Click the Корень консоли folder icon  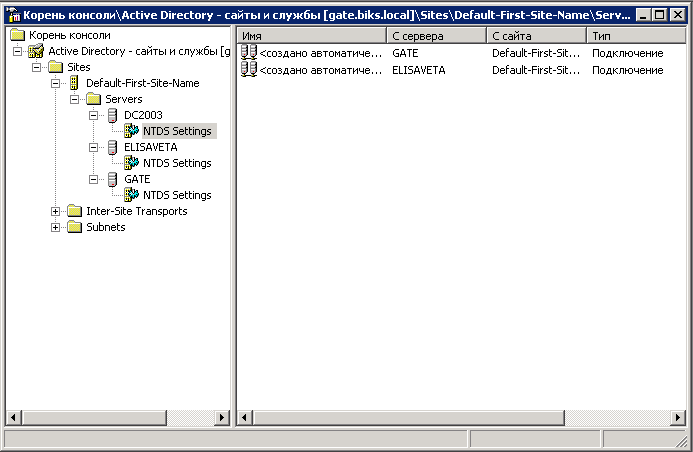(x=18, y=35)
